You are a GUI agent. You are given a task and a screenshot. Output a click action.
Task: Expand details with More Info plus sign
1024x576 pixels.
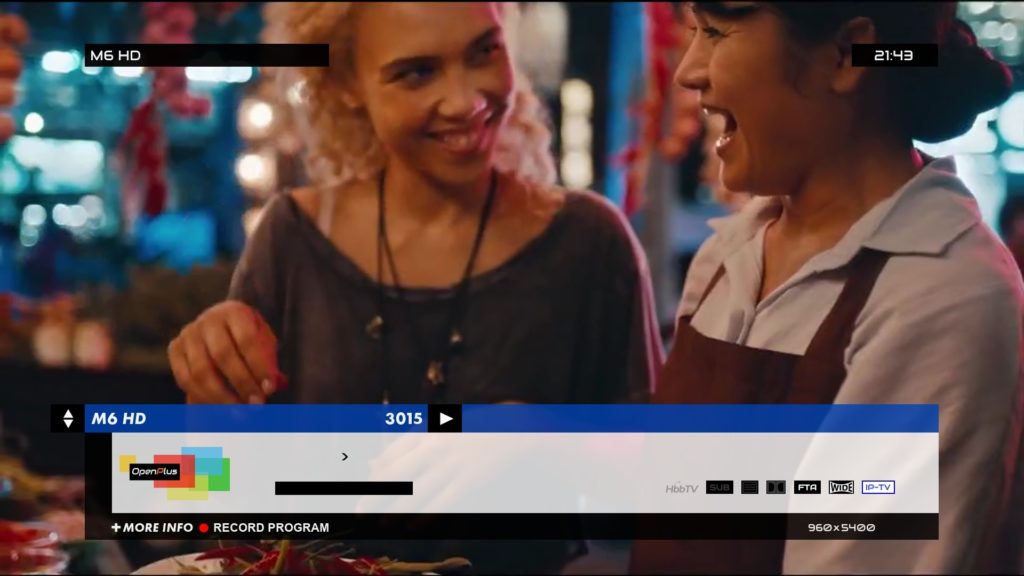[x=117, y=526]
